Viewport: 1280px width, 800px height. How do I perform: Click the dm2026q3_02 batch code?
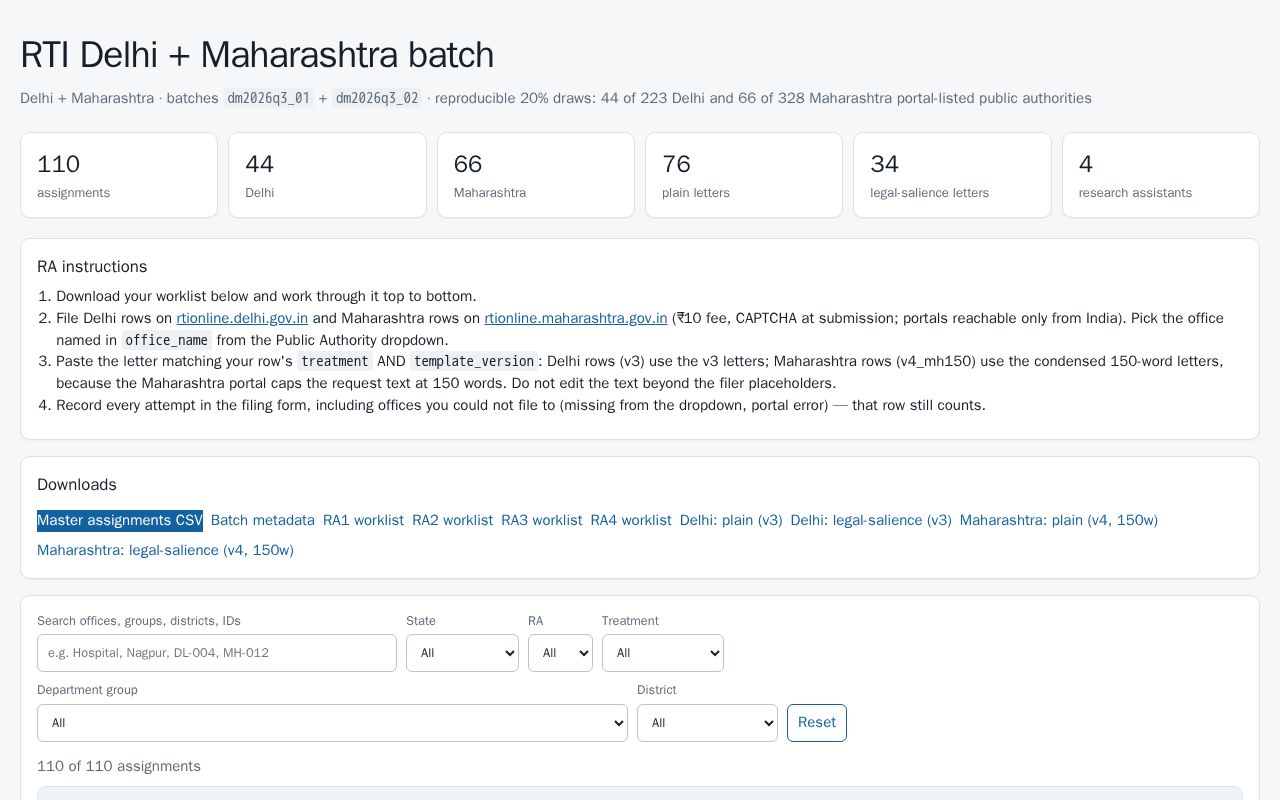point(378,98)
